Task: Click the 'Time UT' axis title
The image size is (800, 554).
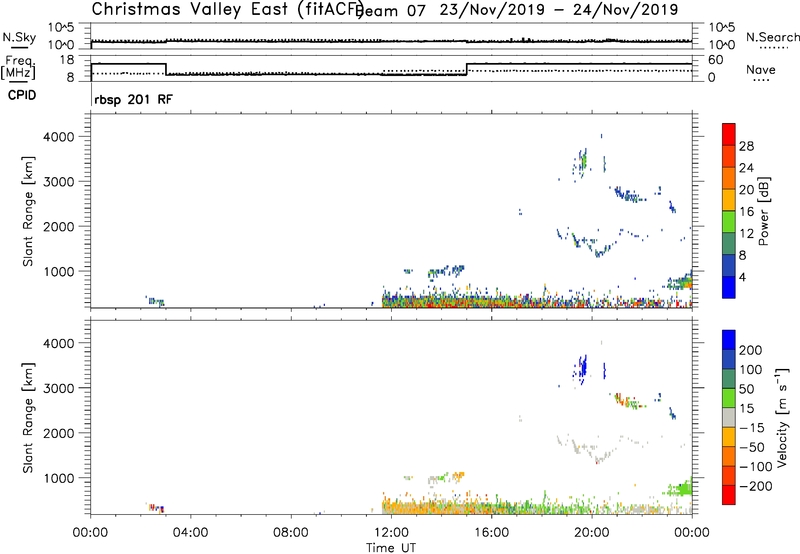Action: click(391, 548)
